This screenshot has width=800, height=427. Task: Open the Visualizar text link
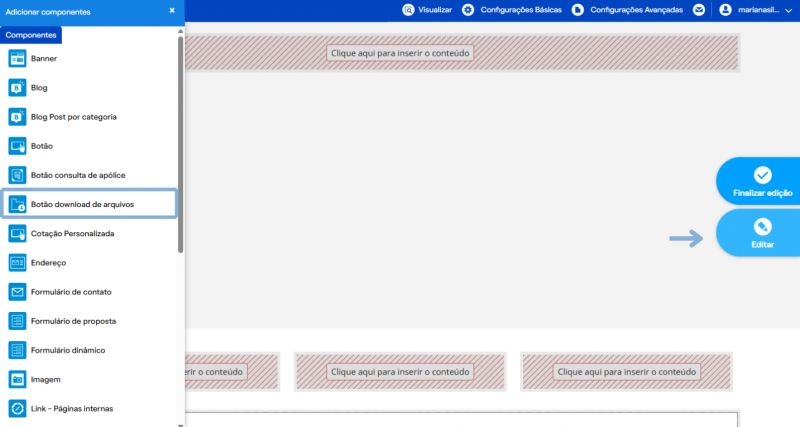435,10
